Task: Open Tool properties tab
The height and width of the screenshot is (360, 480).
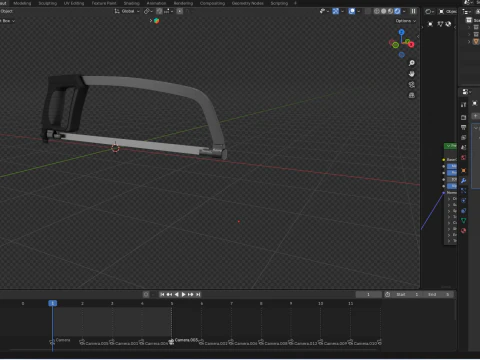Action: (464, 105)
